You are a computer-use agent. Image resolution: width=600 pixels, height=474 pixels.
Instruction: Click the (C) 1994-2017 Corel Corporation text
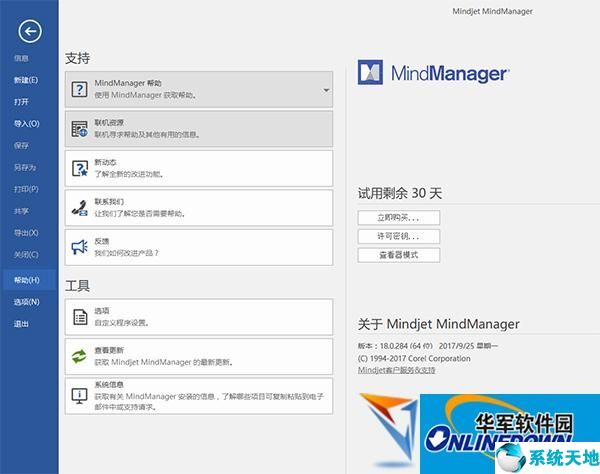click(414, 358)
